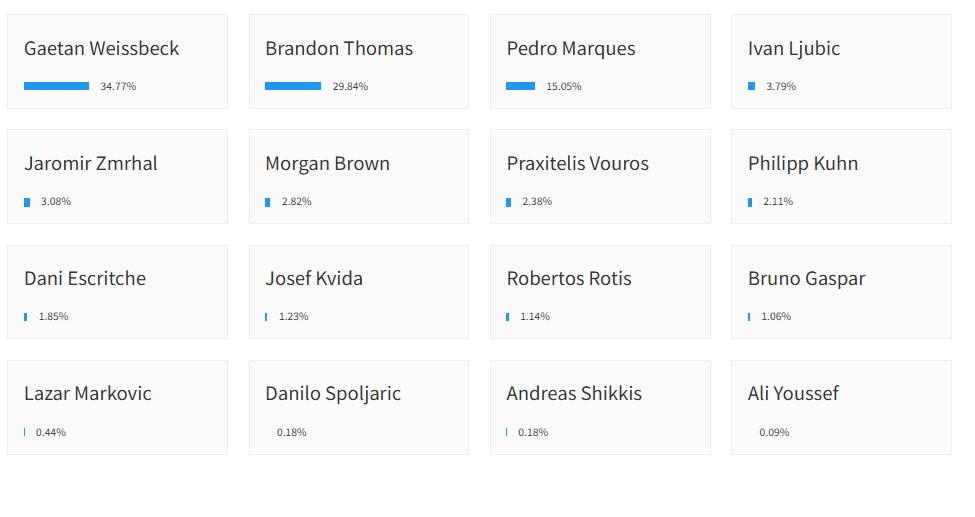Select the Morgan Brown name

click(327, 163)
